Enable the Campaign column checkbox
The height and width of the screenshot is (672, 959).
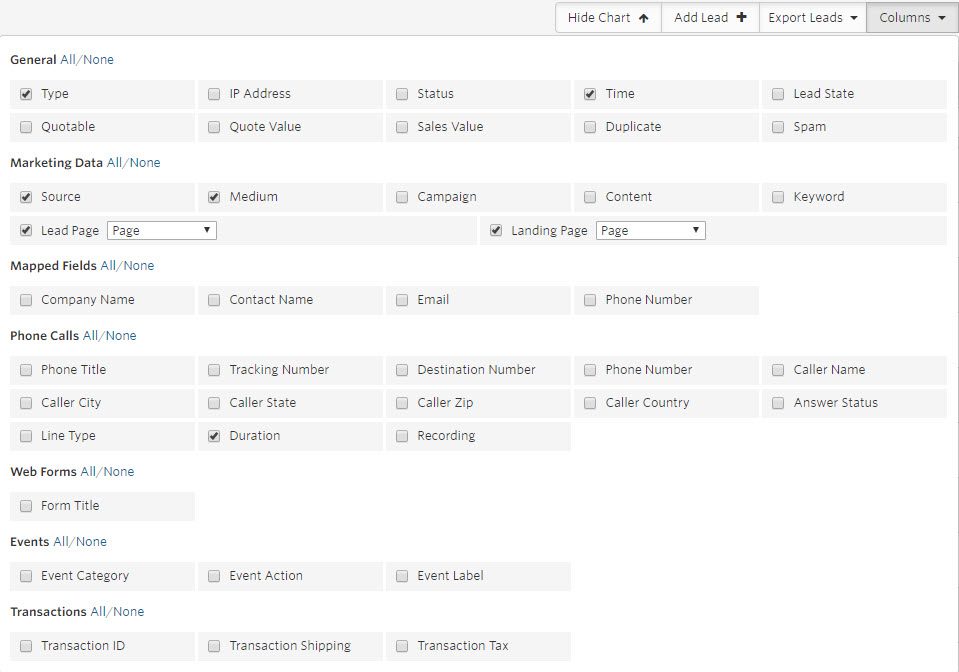pyautogui.click(x=402, y=197)
